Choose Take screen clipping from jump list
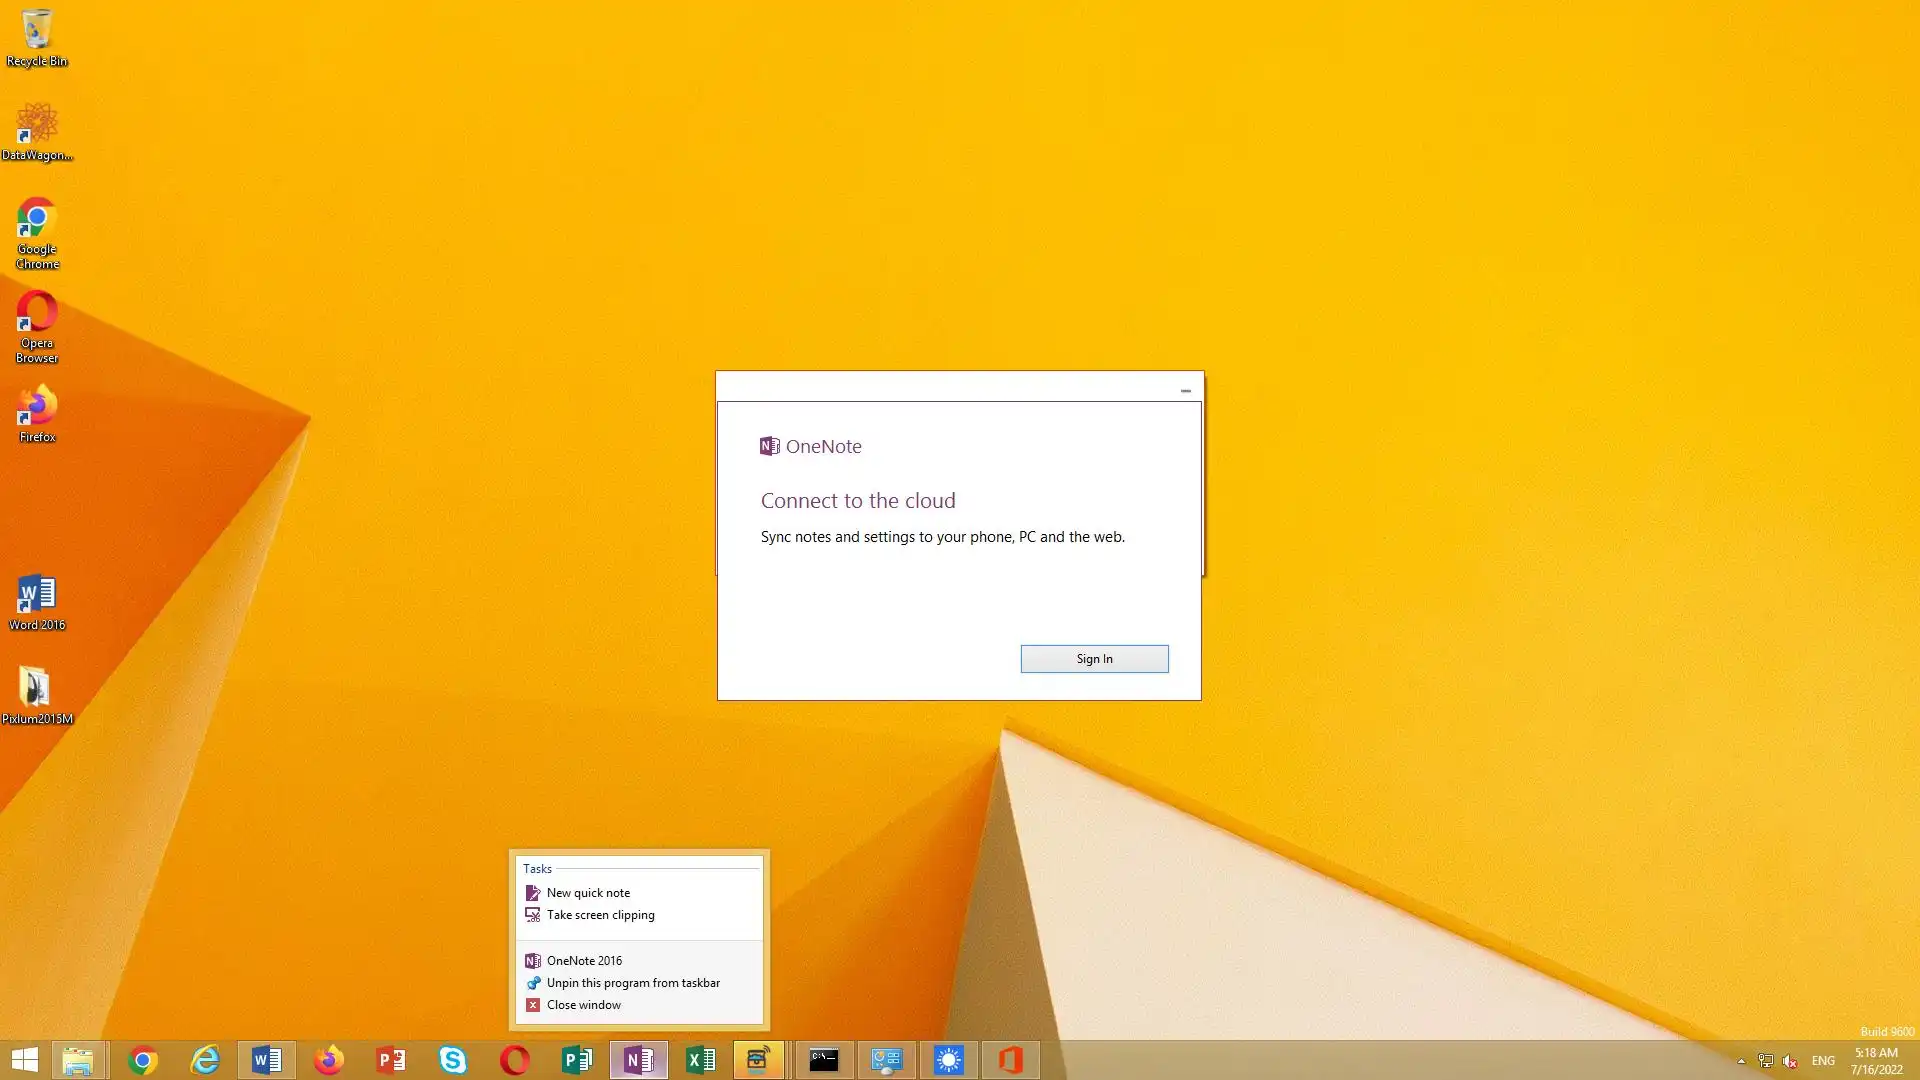Image resolution: width=1920 pixels, height=1080 pixels. tap(600, 915)
